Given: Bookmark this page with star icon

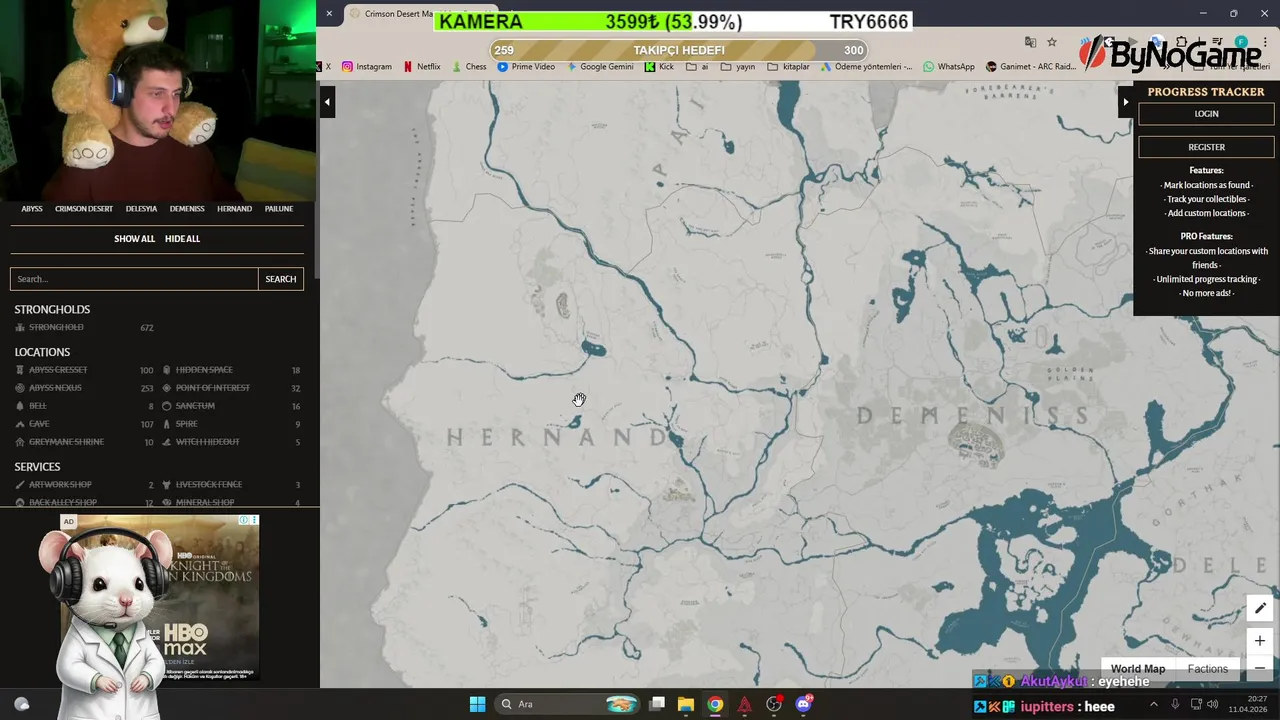Looking at the screenshot, I should tap(1052, 42).
